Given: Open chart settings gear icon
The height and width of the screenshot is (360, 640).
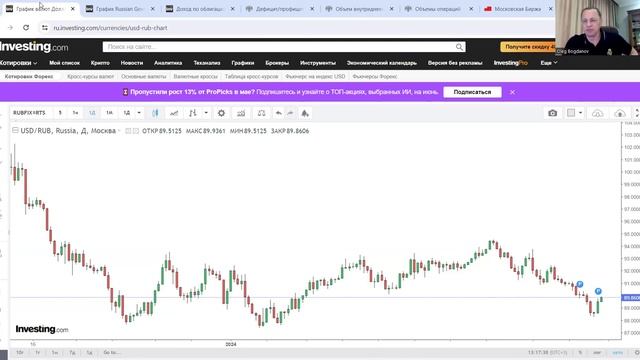Looking at the screenshot, I should click(x=221, y=113).
